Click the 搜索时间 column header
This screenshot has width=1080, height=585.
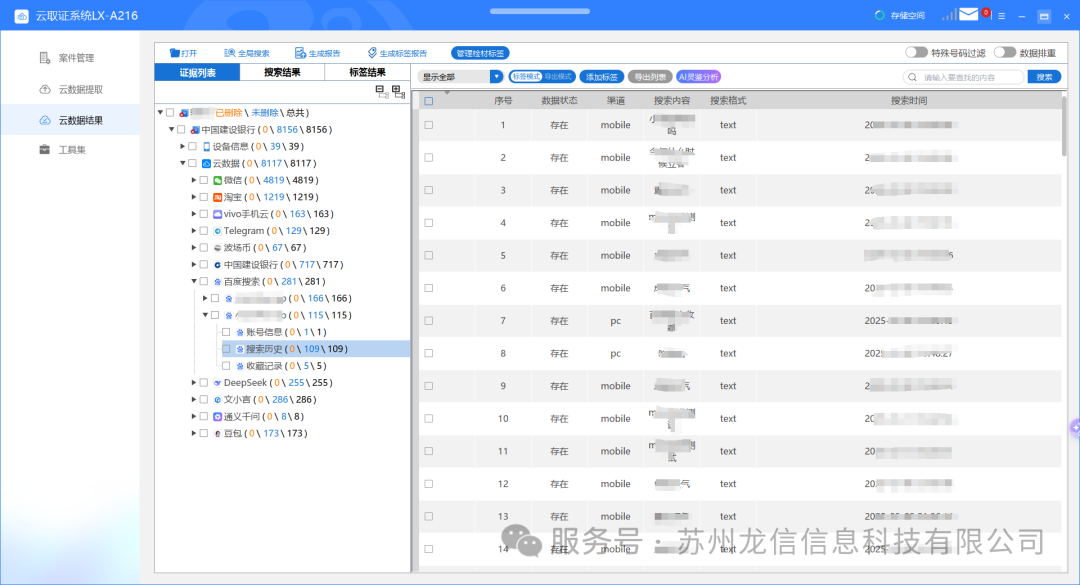coord(908,101)
